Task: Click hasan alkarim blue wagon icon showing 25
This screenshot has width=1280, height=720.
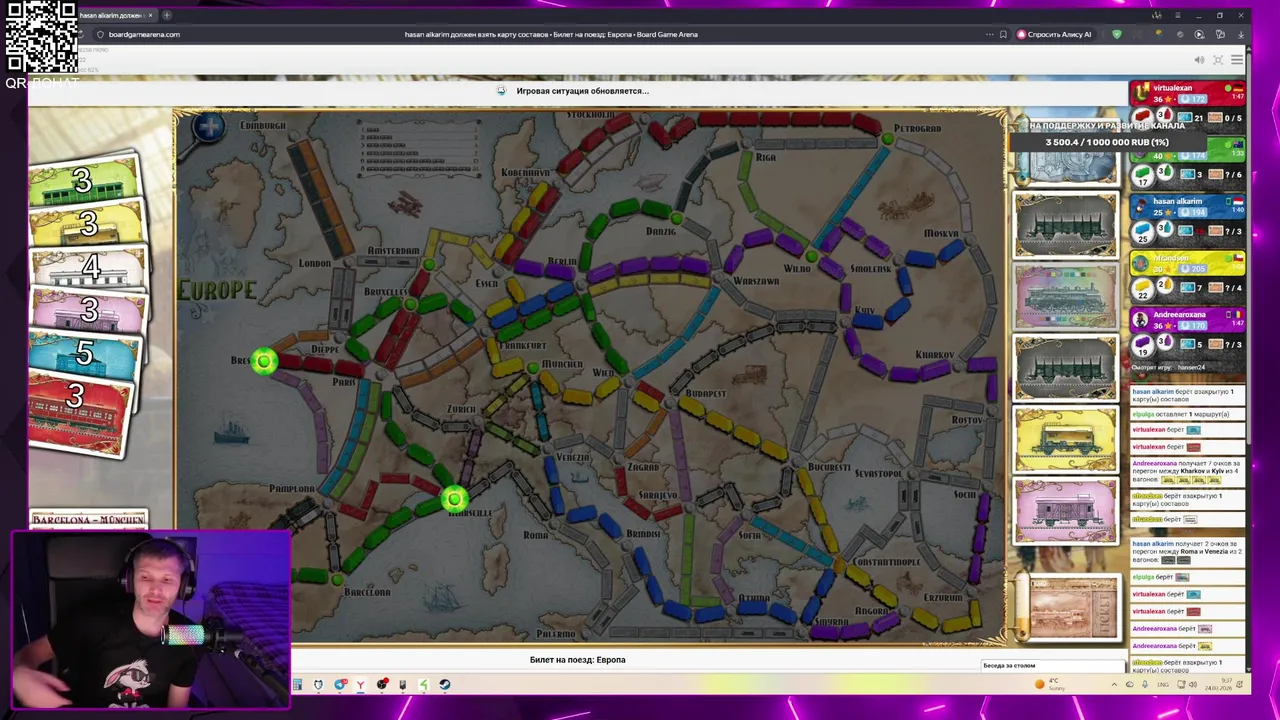Action: tap(1143, 231)
